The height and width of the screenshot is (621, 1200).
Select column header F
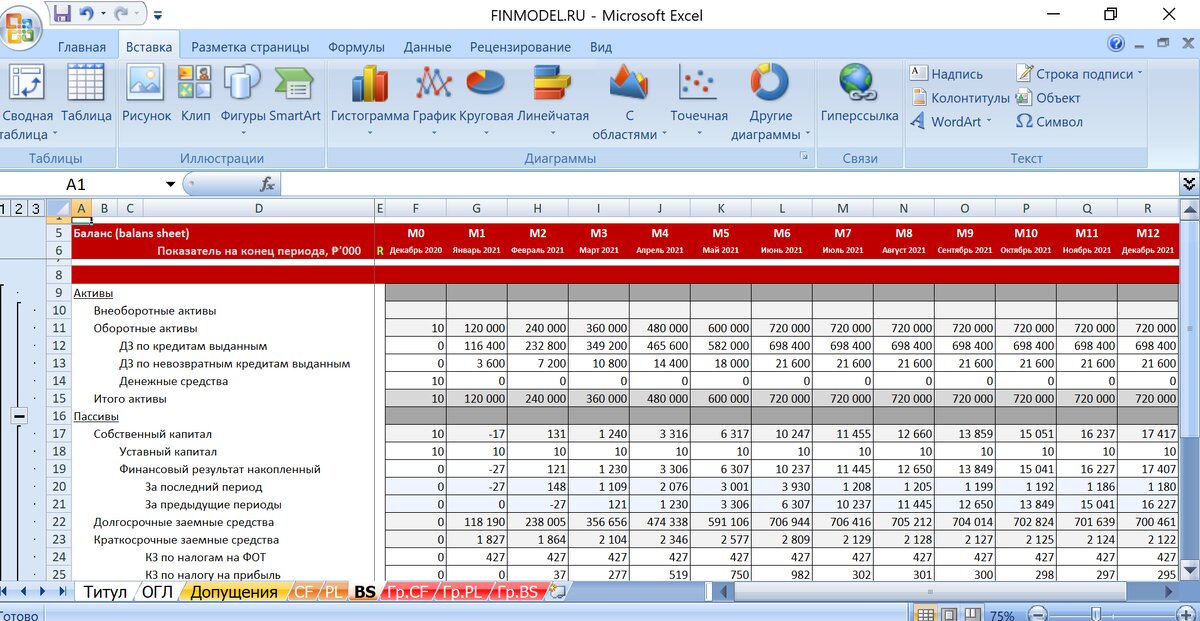(415, 208)
